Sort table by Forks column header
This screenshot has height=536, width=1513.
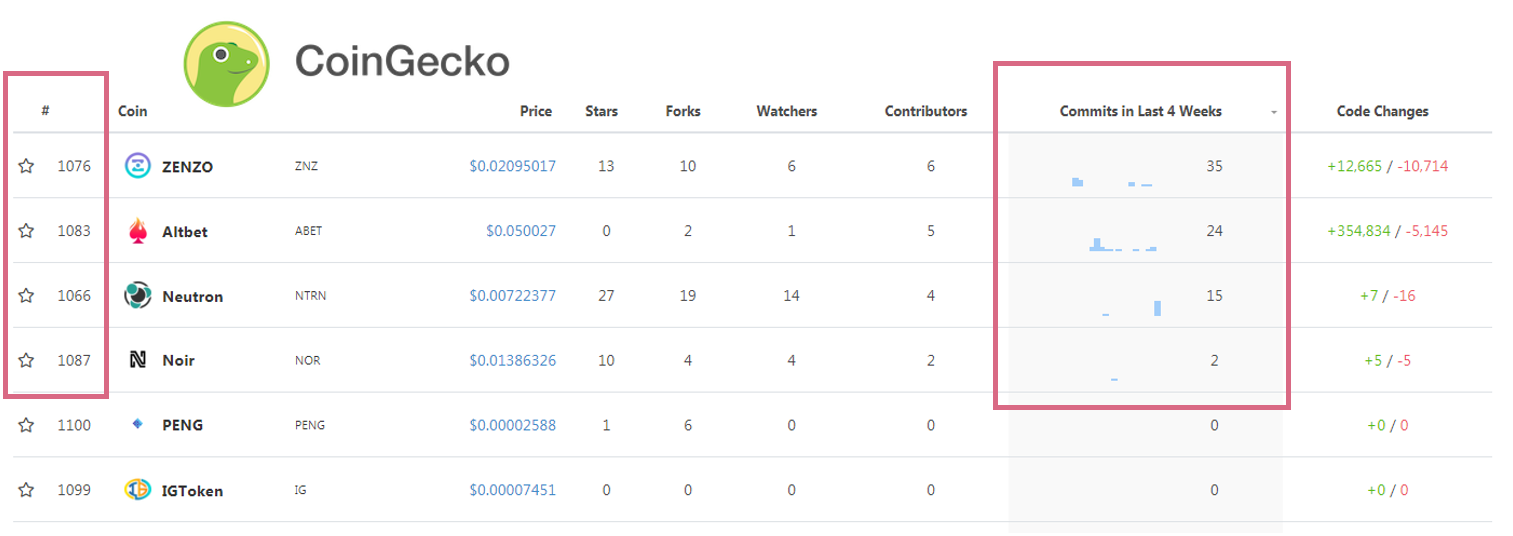pos(683,111)
